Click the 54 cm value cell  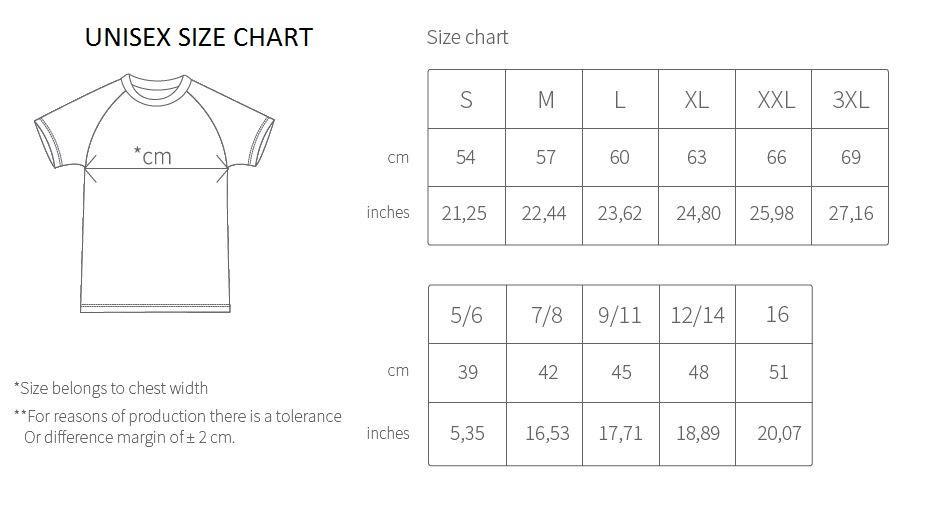pyautogui.click(x=466, y=157)
